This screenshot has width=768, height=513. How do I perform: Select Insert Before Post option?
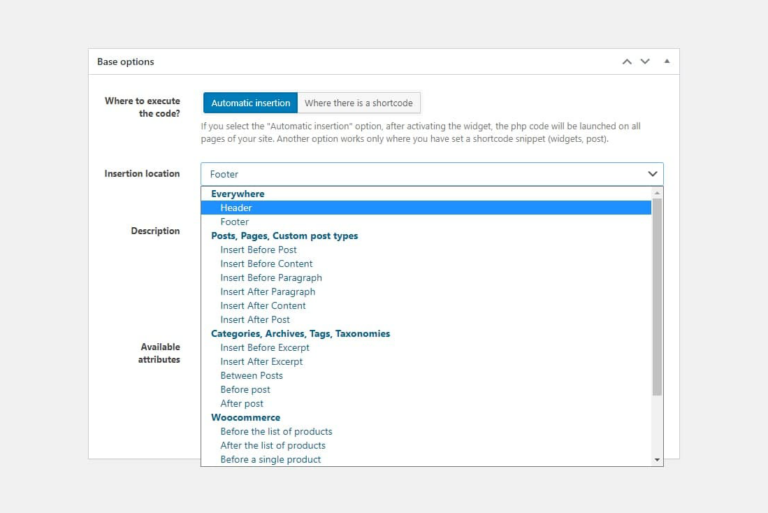(258, 250)
